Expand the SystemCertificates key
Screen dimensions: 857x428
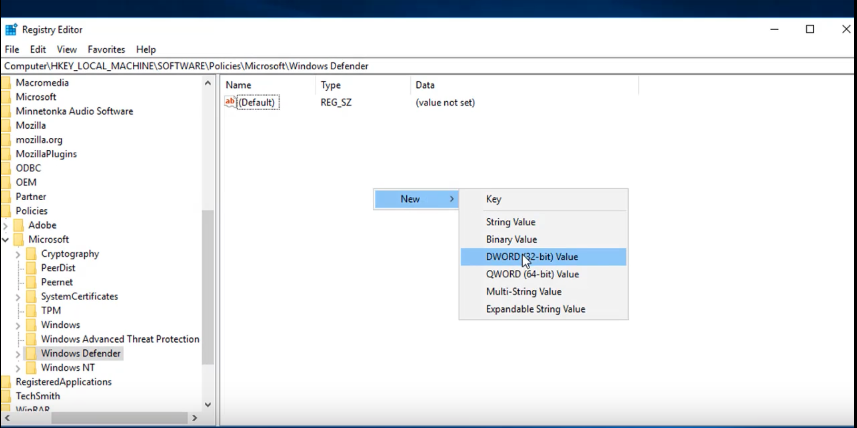point(18,297)
